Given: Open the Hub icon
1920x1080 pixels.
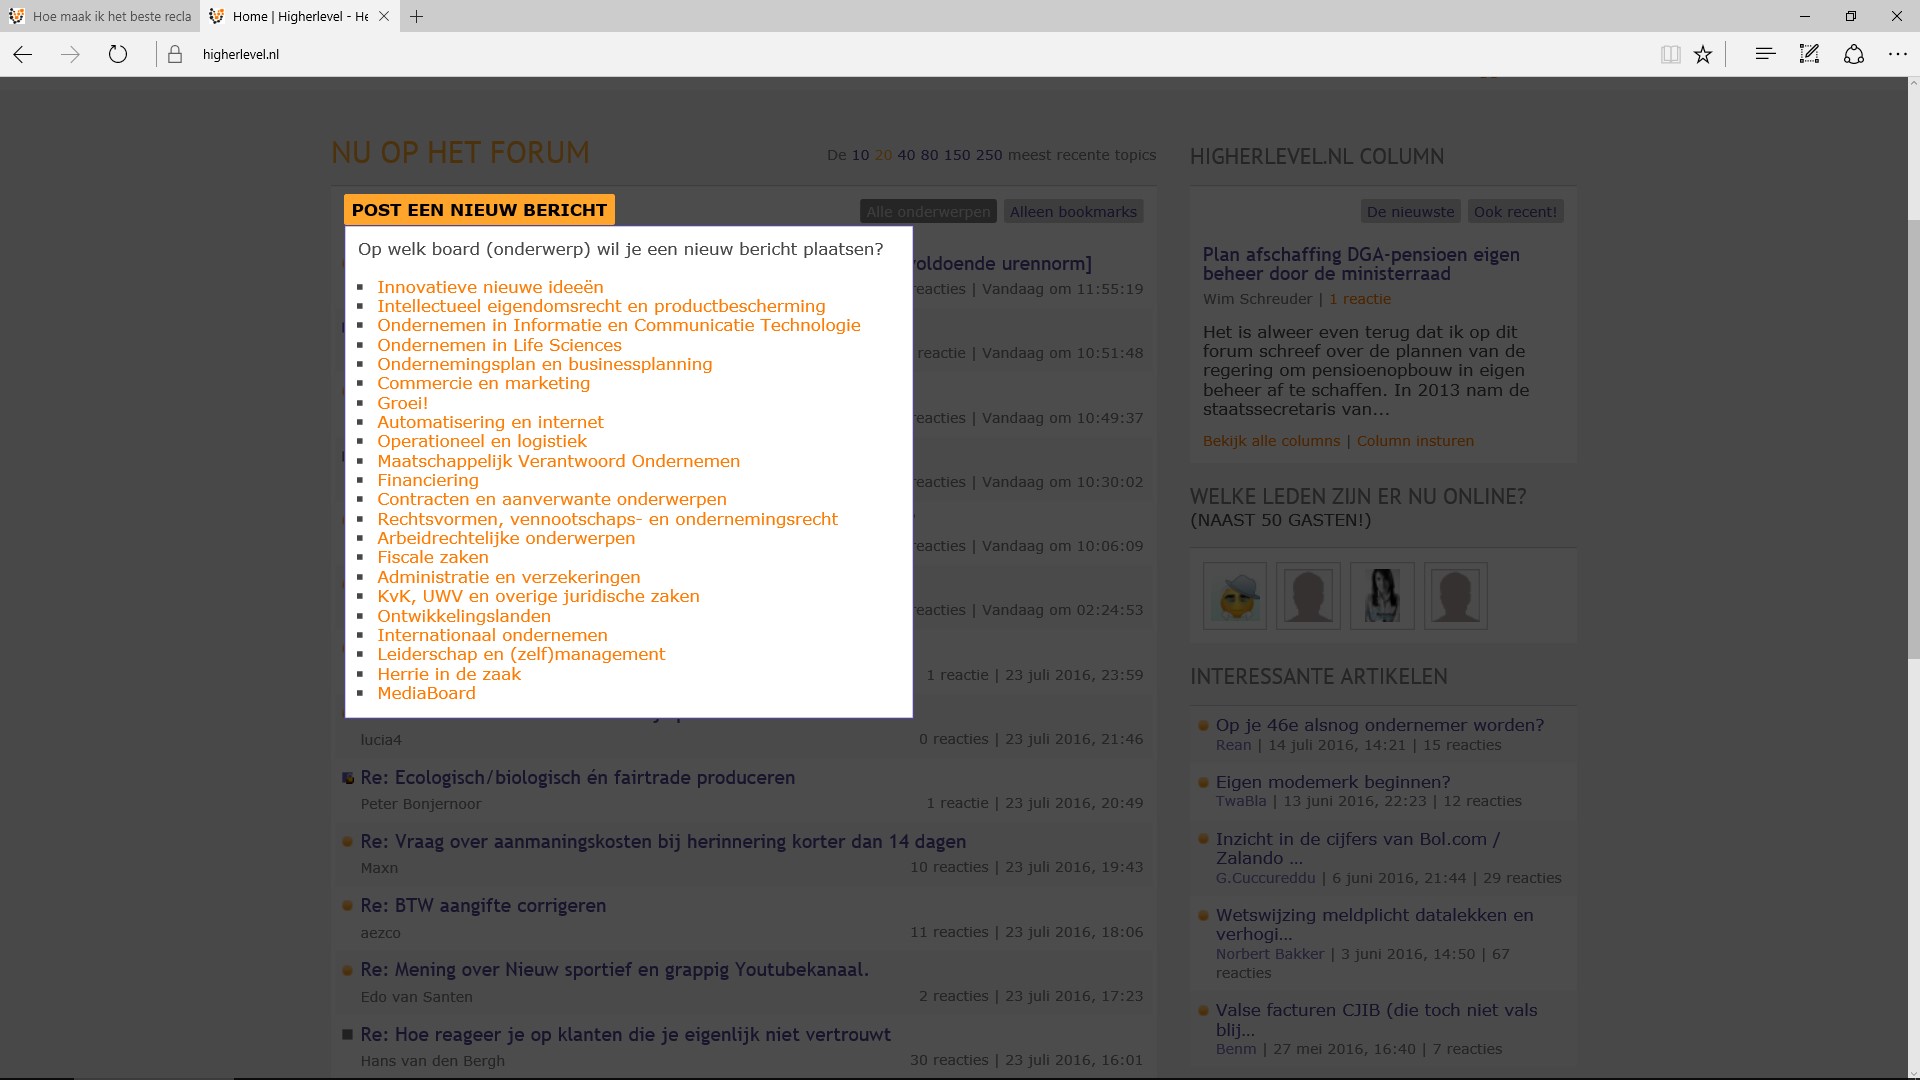Looking at the screenshot, I should click(x=1765, y=54).
